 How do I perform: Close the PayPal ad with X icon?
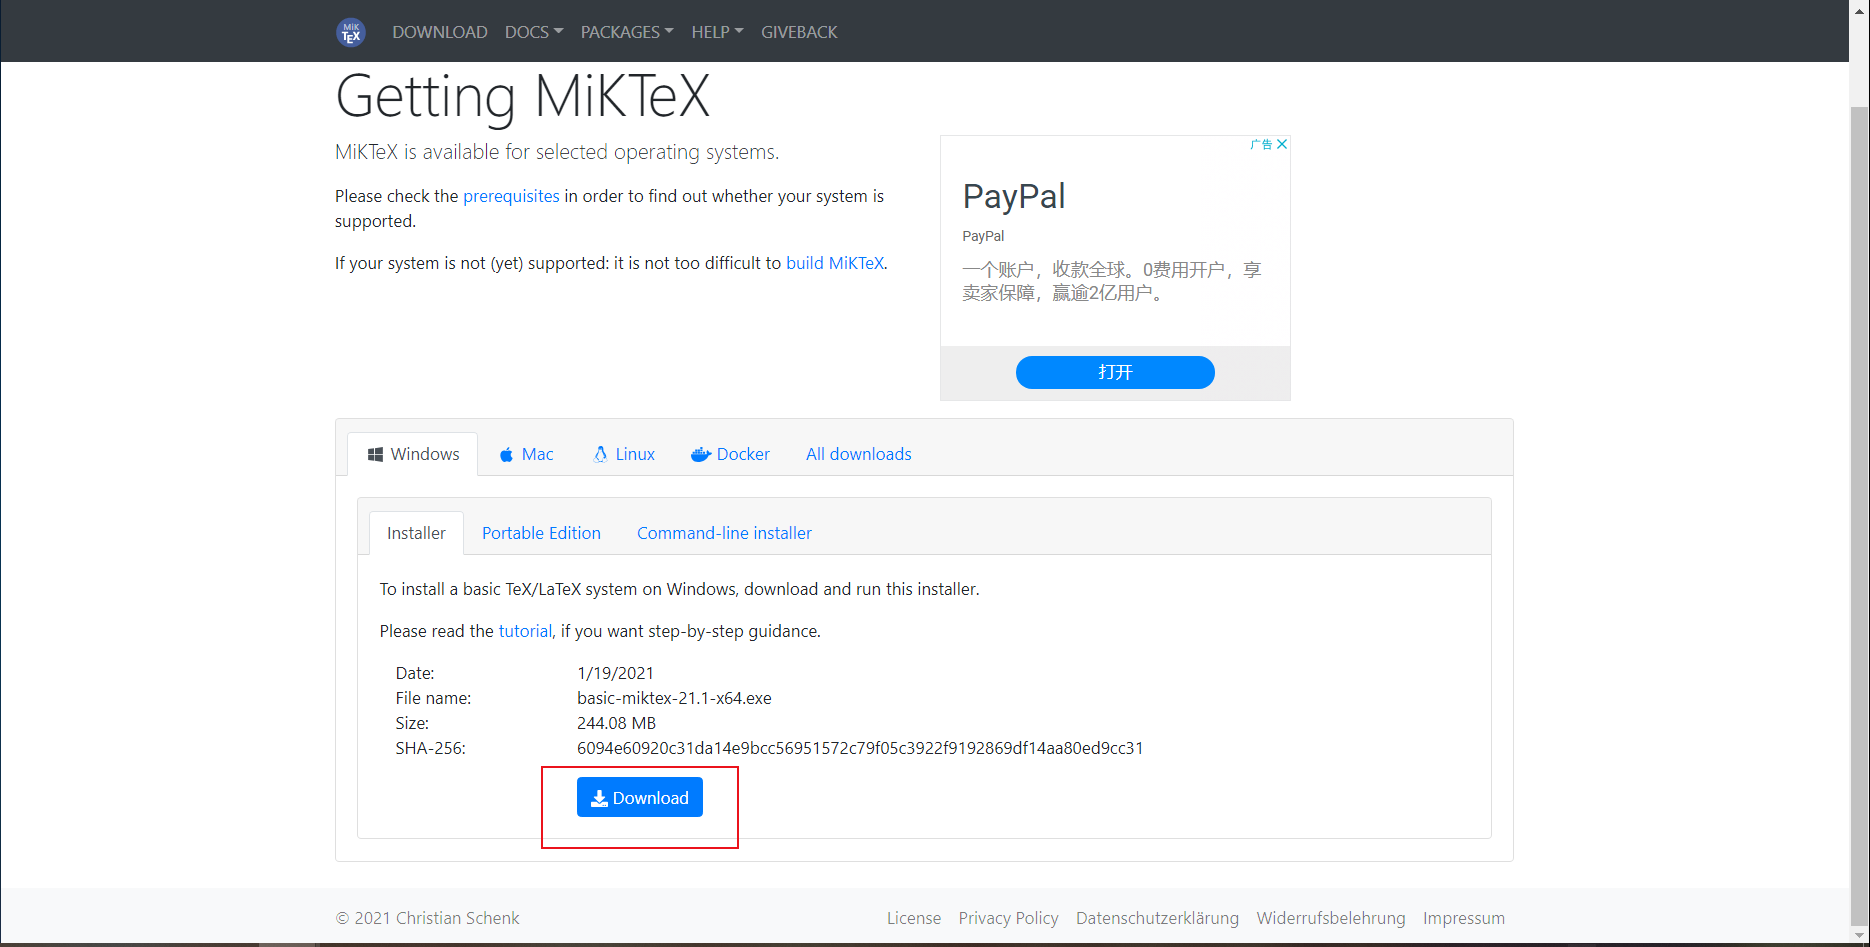click(x=1282, y=144)
